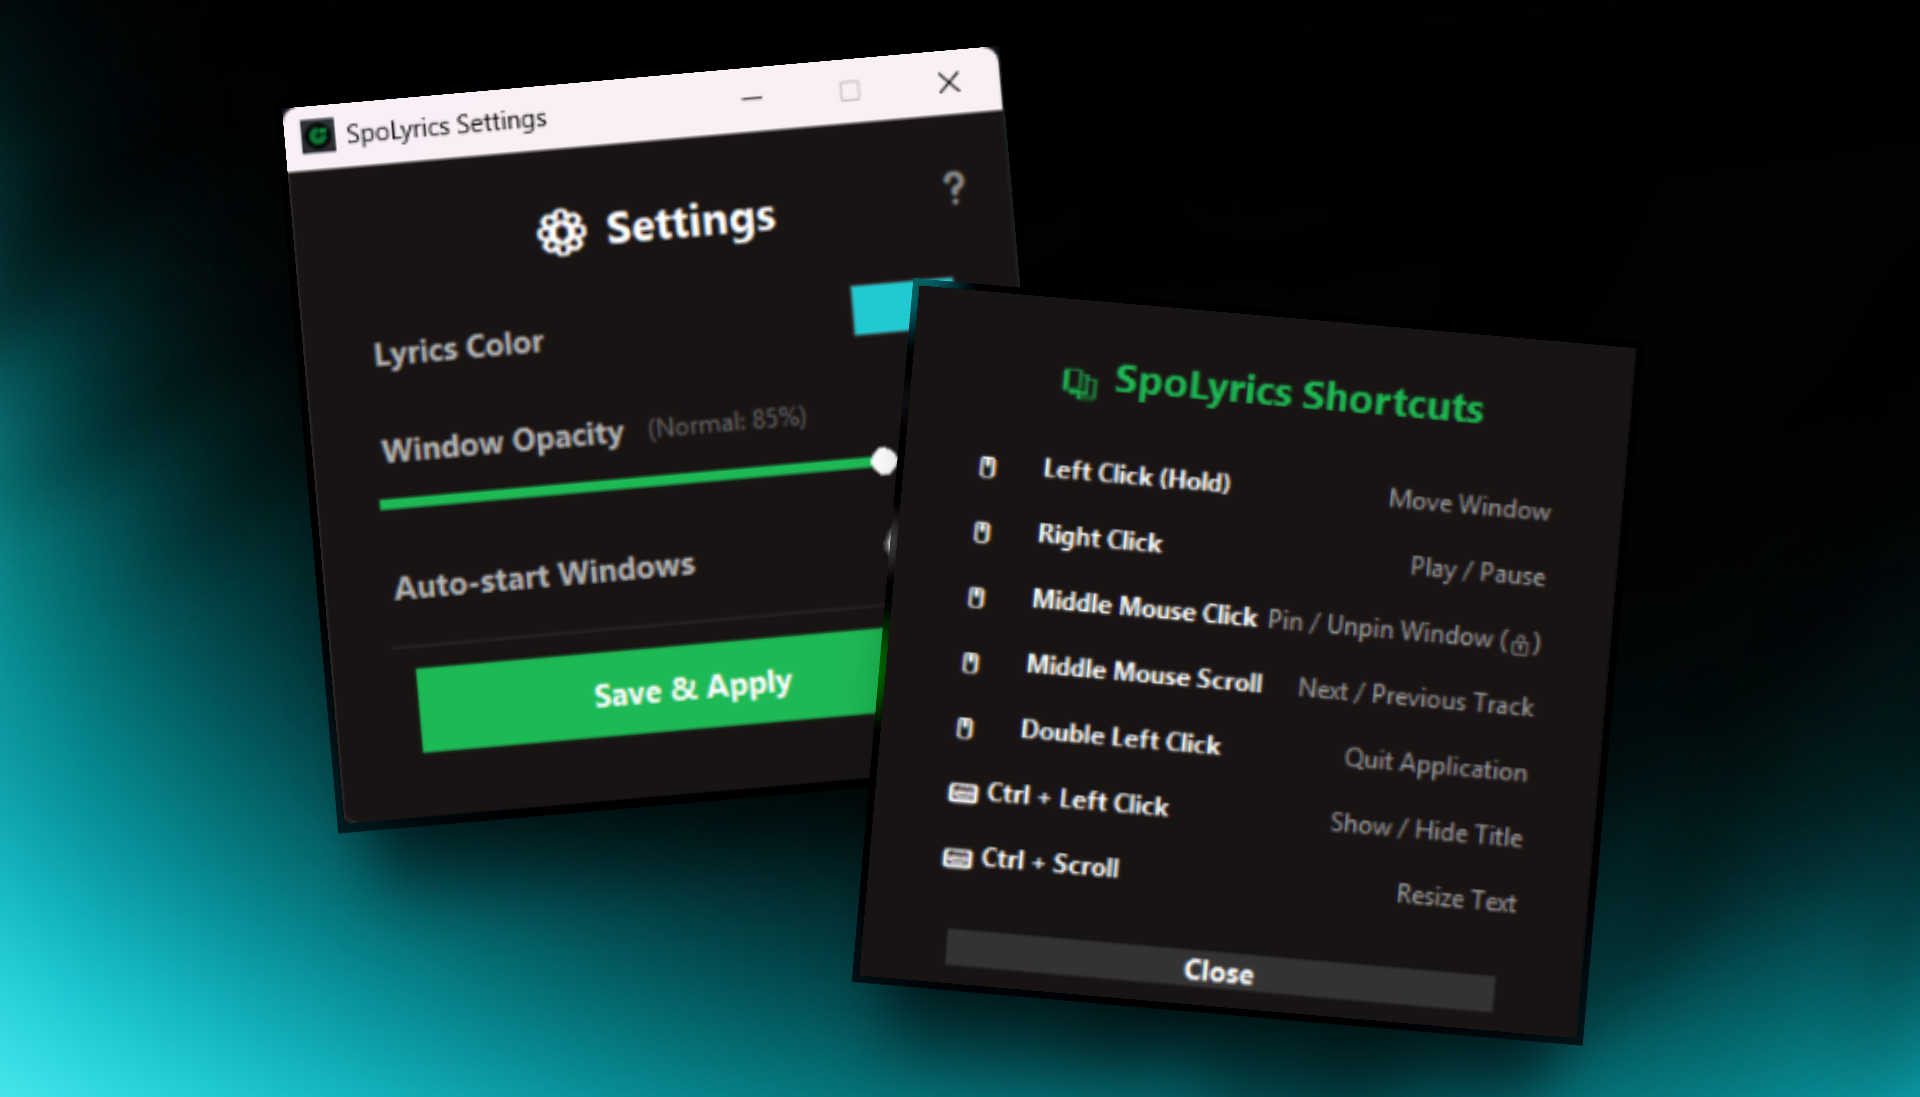Click the 'SpoLyrics Shortcuts' heading

(x=1298, y=393)
